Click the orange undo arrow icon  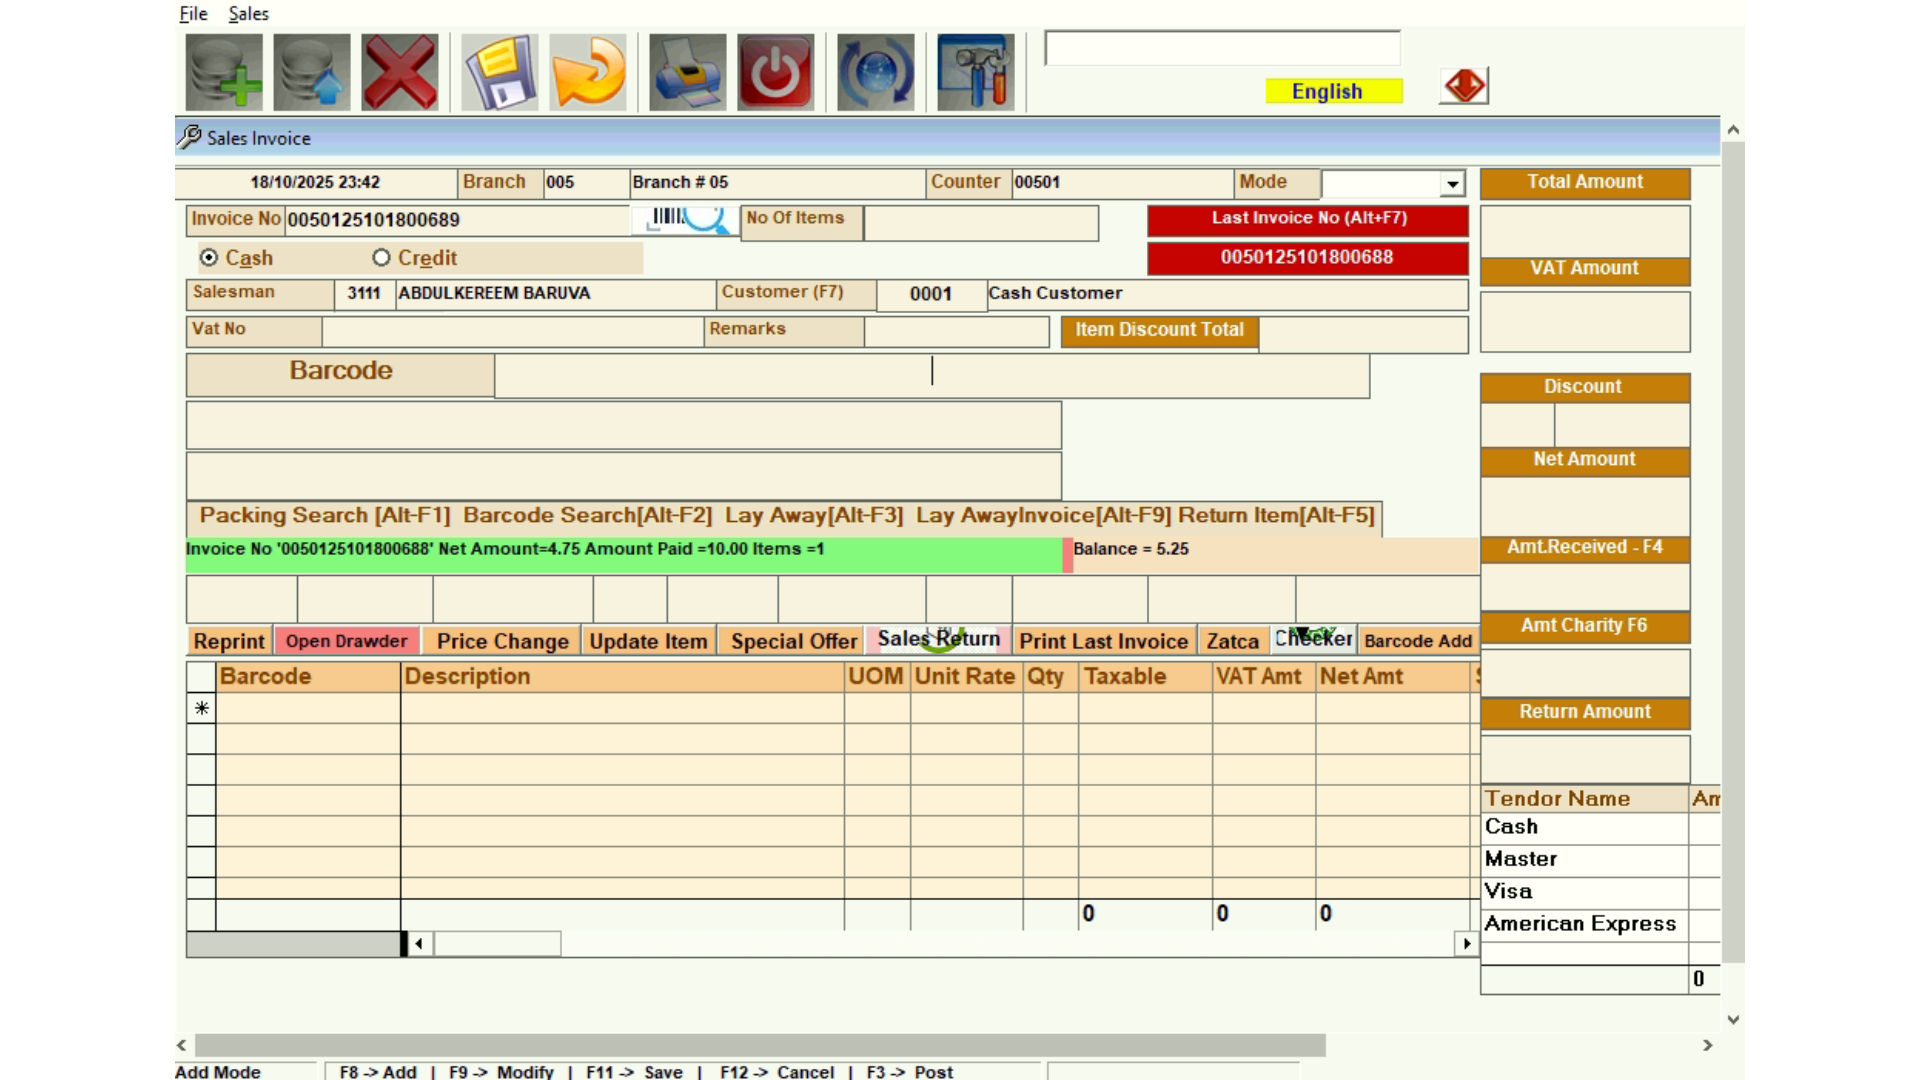588,72
